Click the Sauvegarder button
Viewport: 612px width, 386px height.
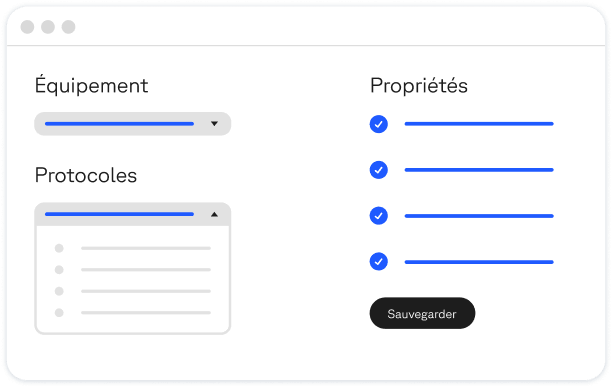(422, 313)
